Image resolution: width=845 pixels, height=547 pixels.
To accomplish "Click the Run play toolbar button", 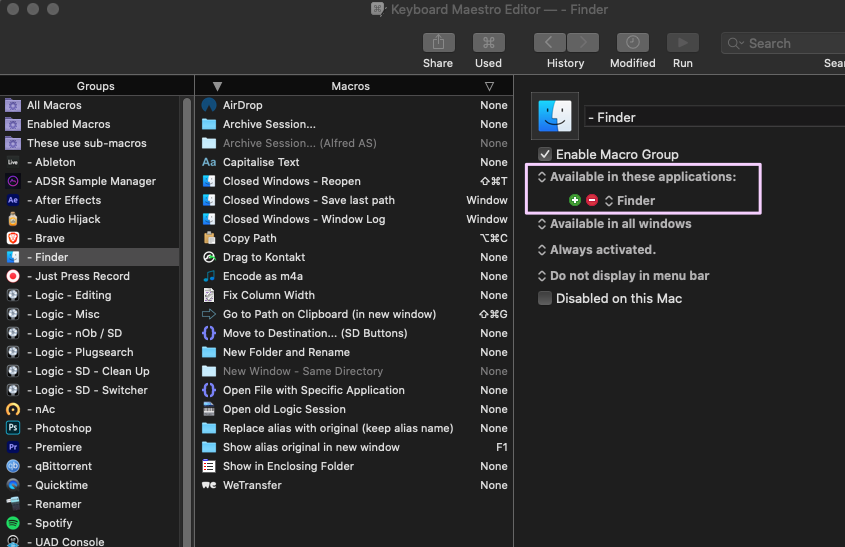I will 683,43.
